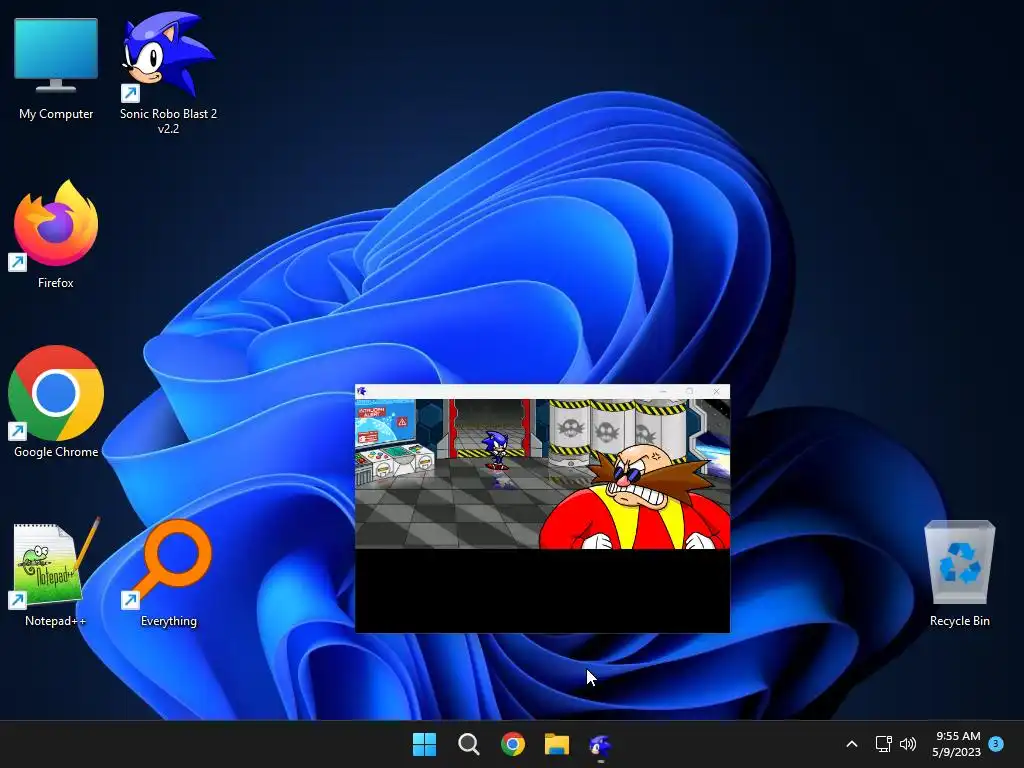Click Dr. Eggman in the game scene
The image size is (1024, 768).
click(x=635, y=496)
